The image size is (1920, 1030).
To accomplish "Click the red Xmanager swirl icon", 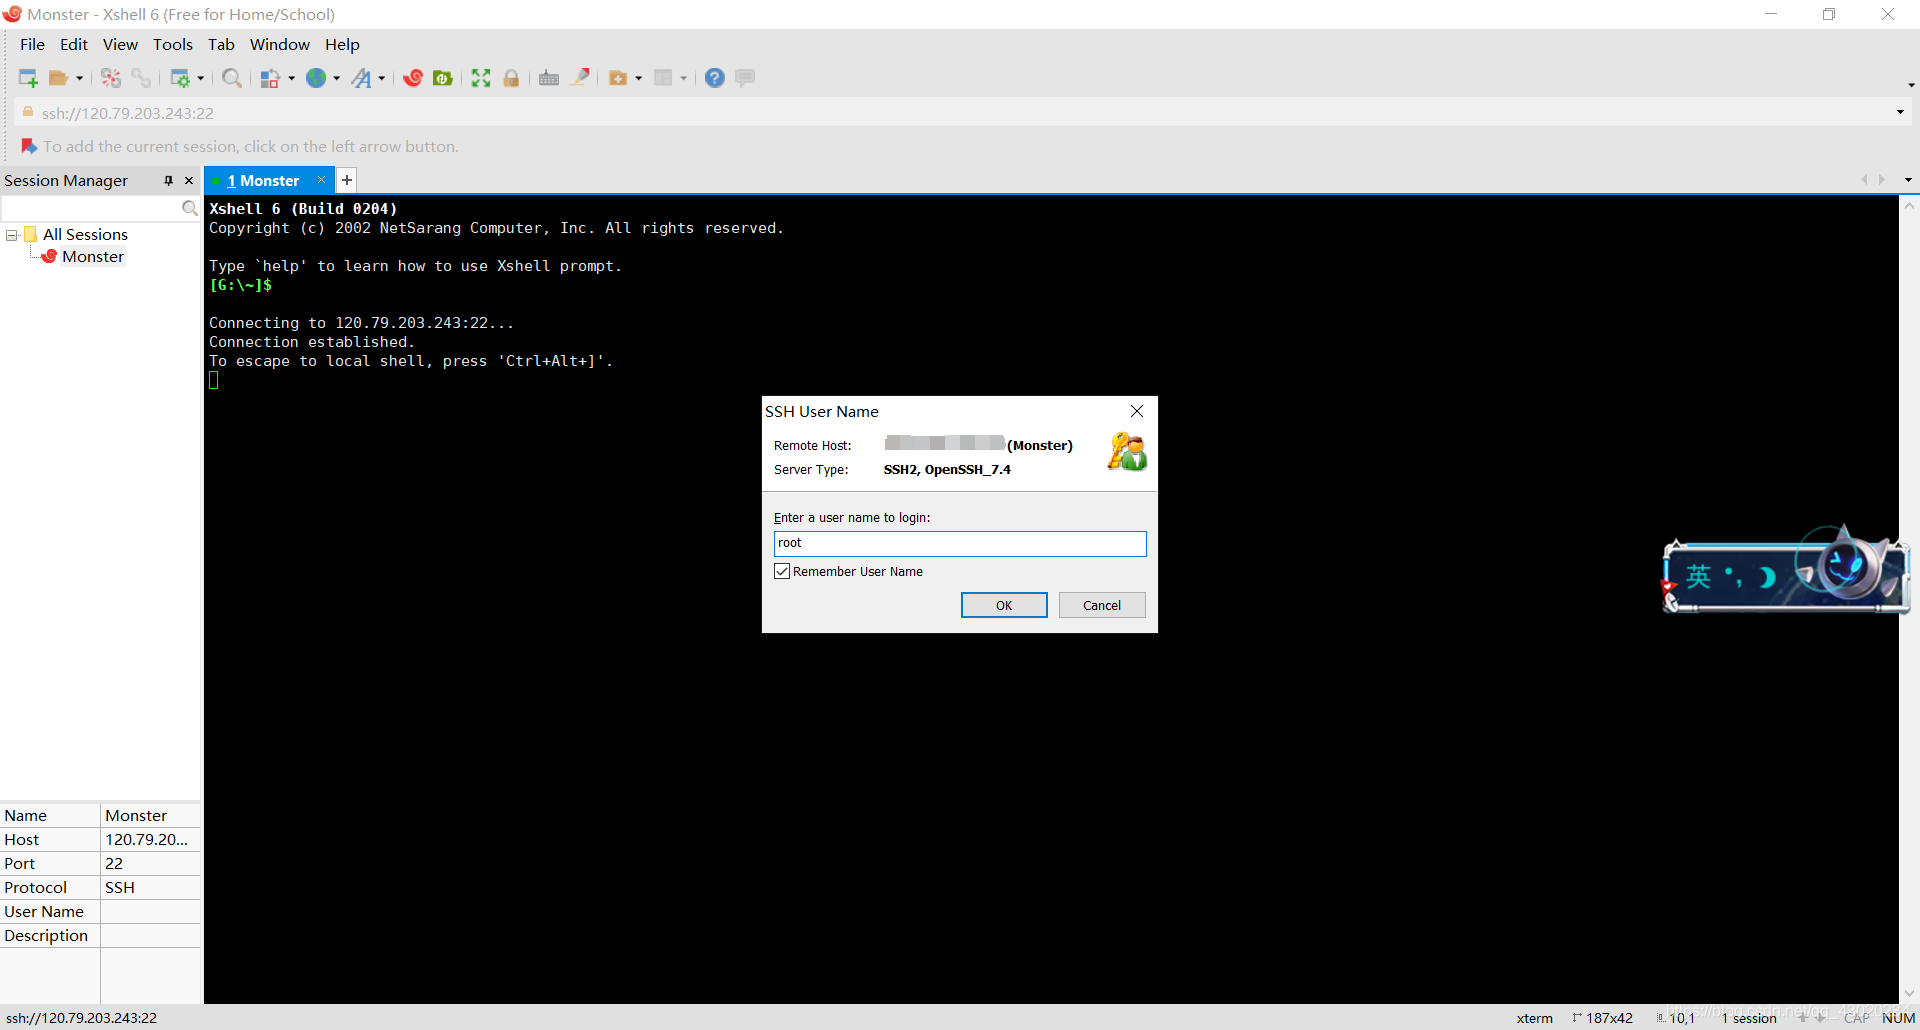I will [413, 78].
